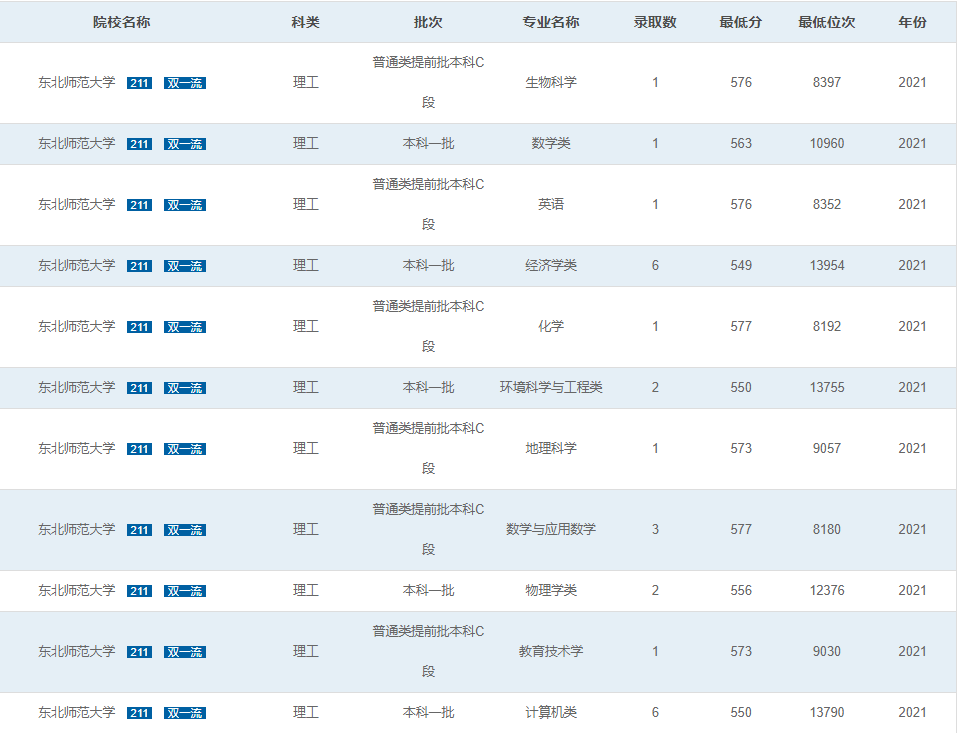This screenshot has width=957, height=733.
Task: Click the 211 badge in the 地理科学 row
Action: [x=139, y=449]
